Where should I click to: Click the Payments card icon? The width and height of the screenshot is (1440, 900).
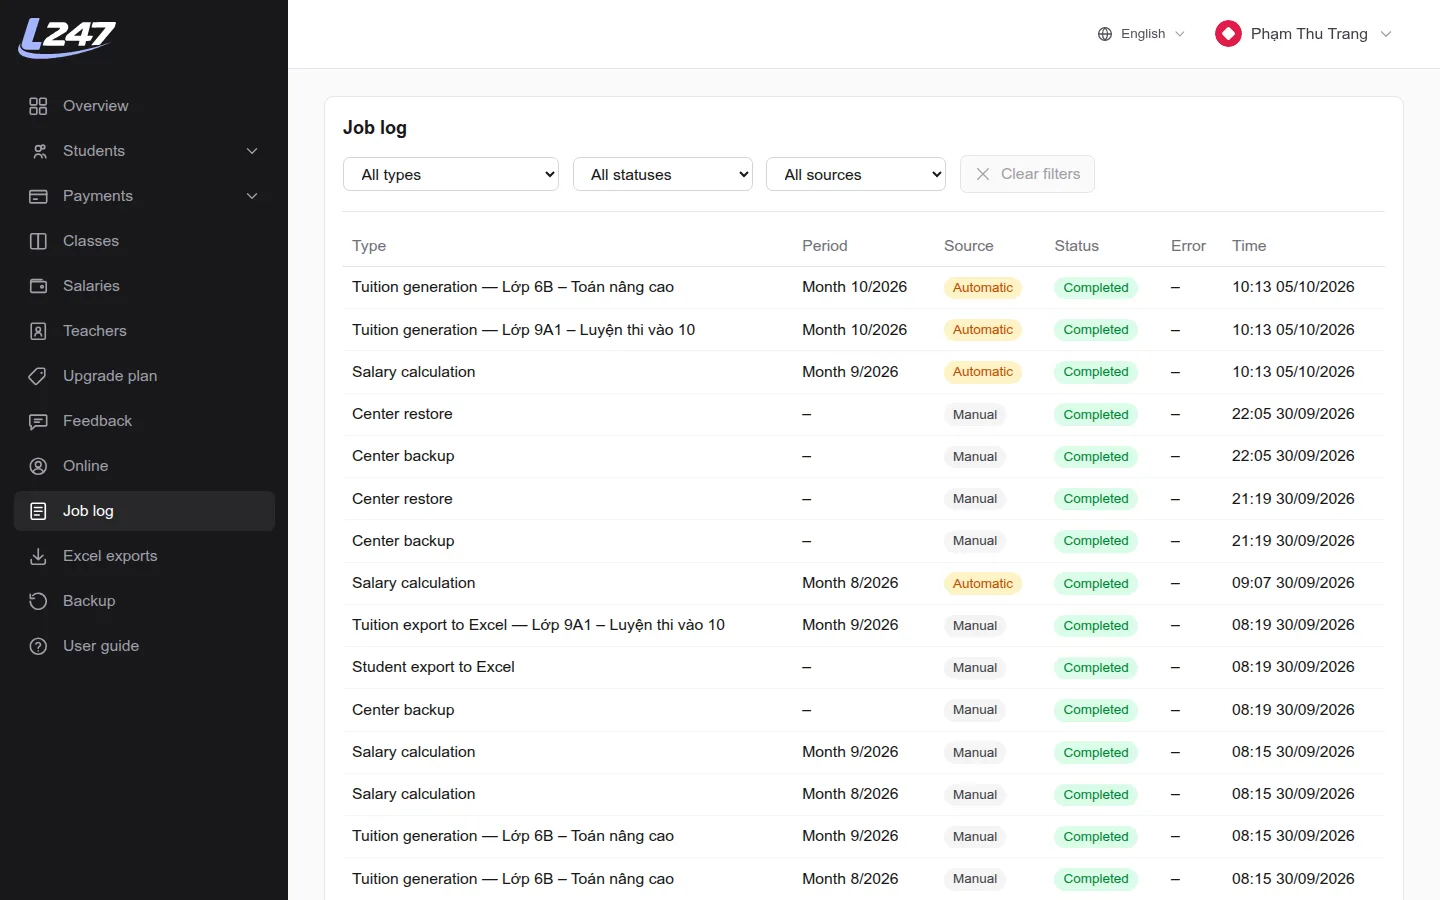click(x=38, y=196)
